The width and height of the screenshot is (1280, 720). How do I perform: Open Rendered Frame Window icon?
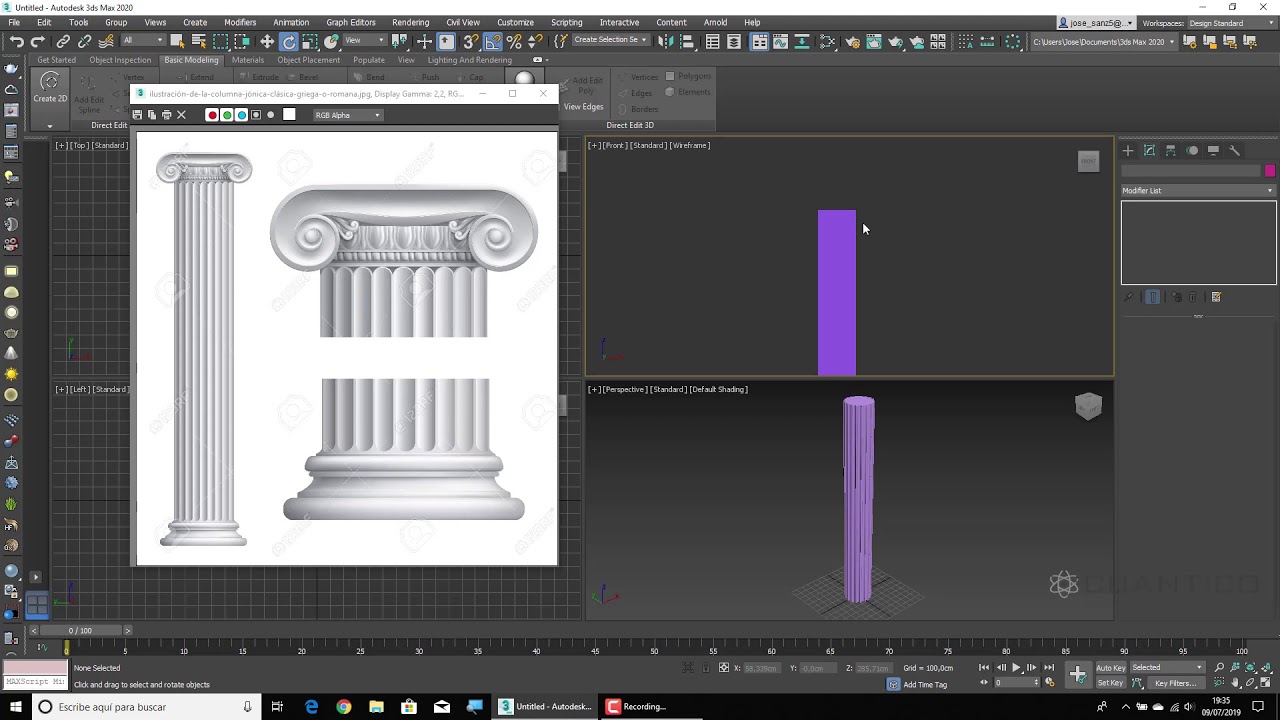[x=874, y=41]
